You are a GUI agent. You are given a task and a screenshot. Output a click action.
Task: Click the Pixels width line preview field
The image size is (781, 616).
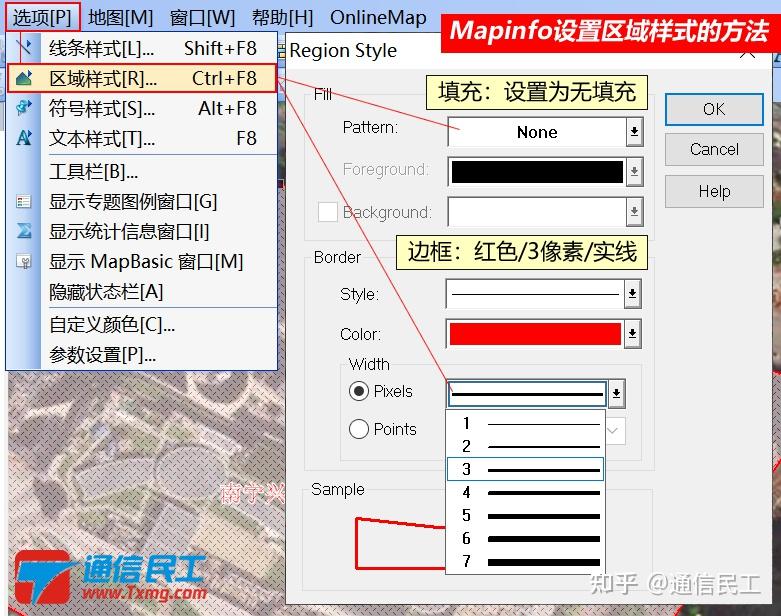tap(527, 394)
